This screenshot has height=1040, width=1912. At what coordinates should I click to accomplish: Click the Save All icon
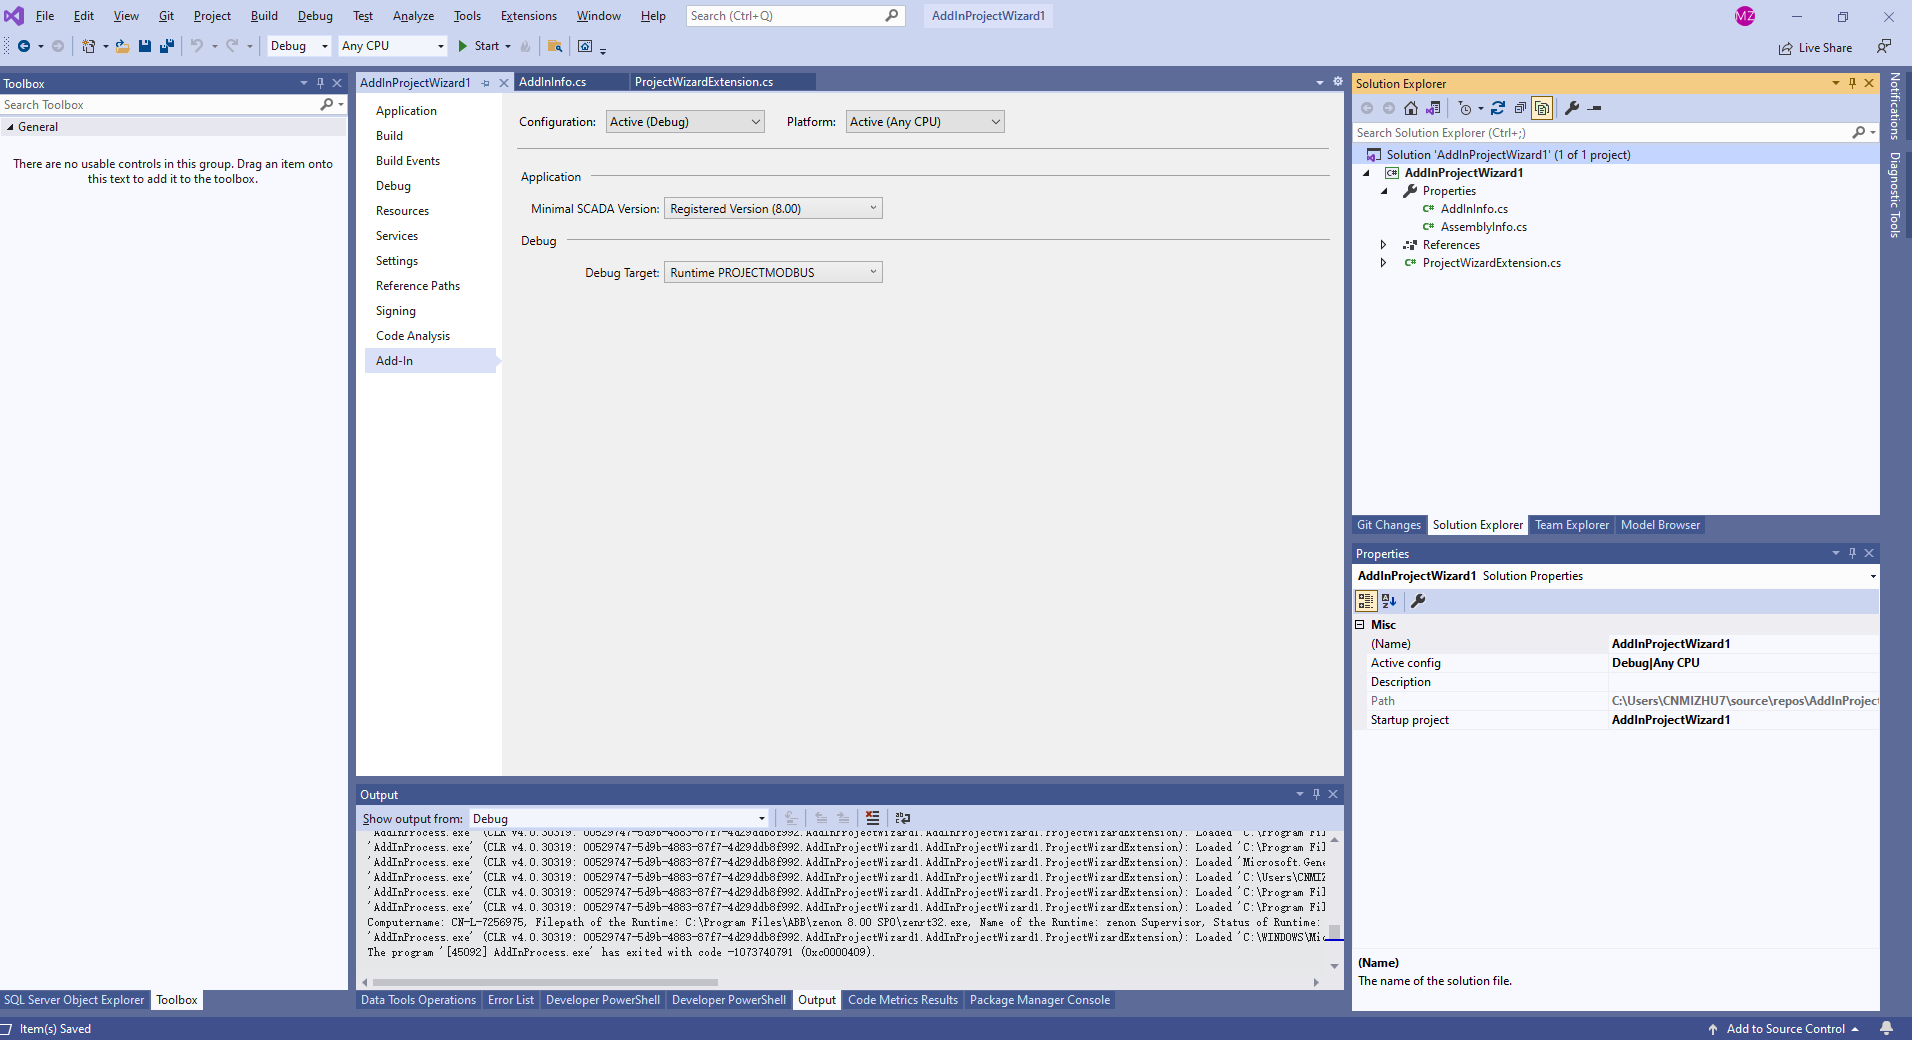(167, 46)
